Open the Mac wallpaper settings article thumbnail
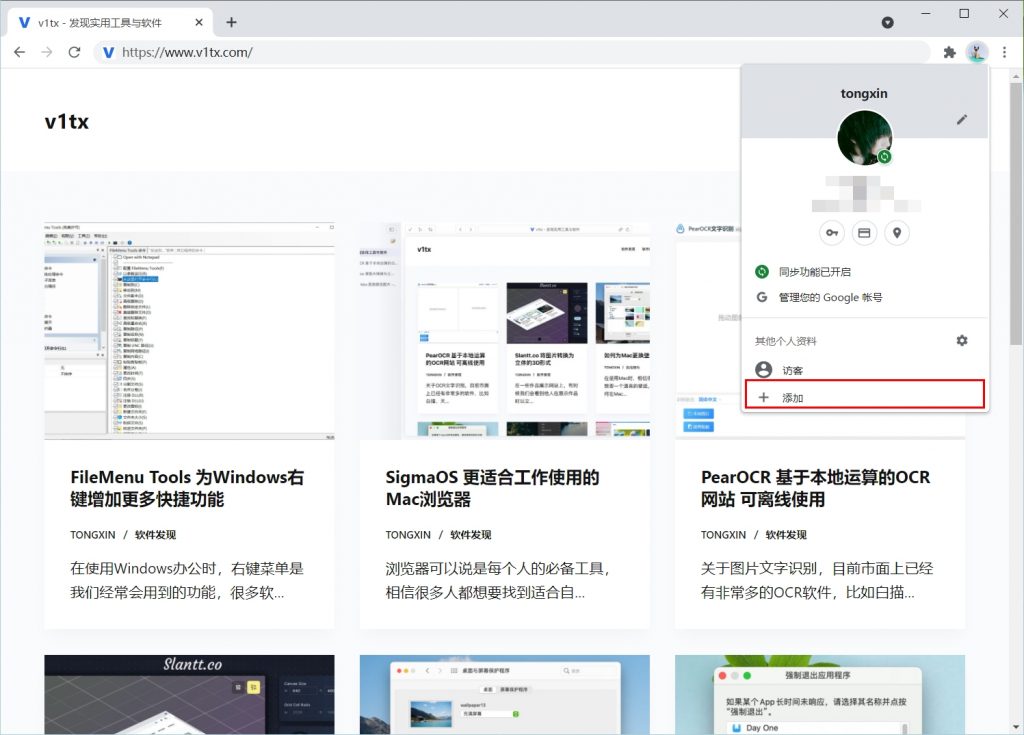 point(505,694)
